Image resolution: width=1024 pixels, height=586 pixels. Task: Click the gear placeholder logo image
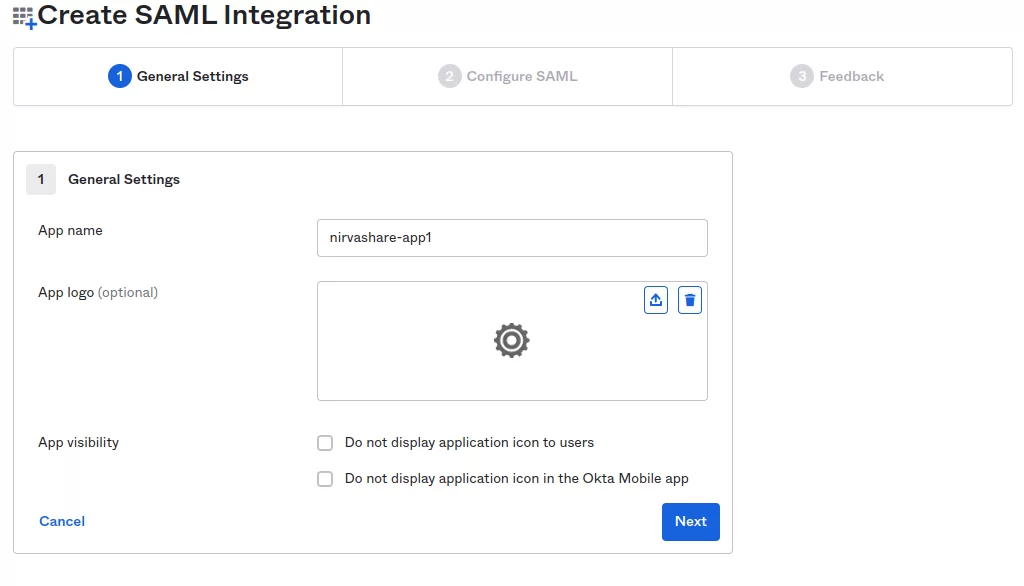512,340
